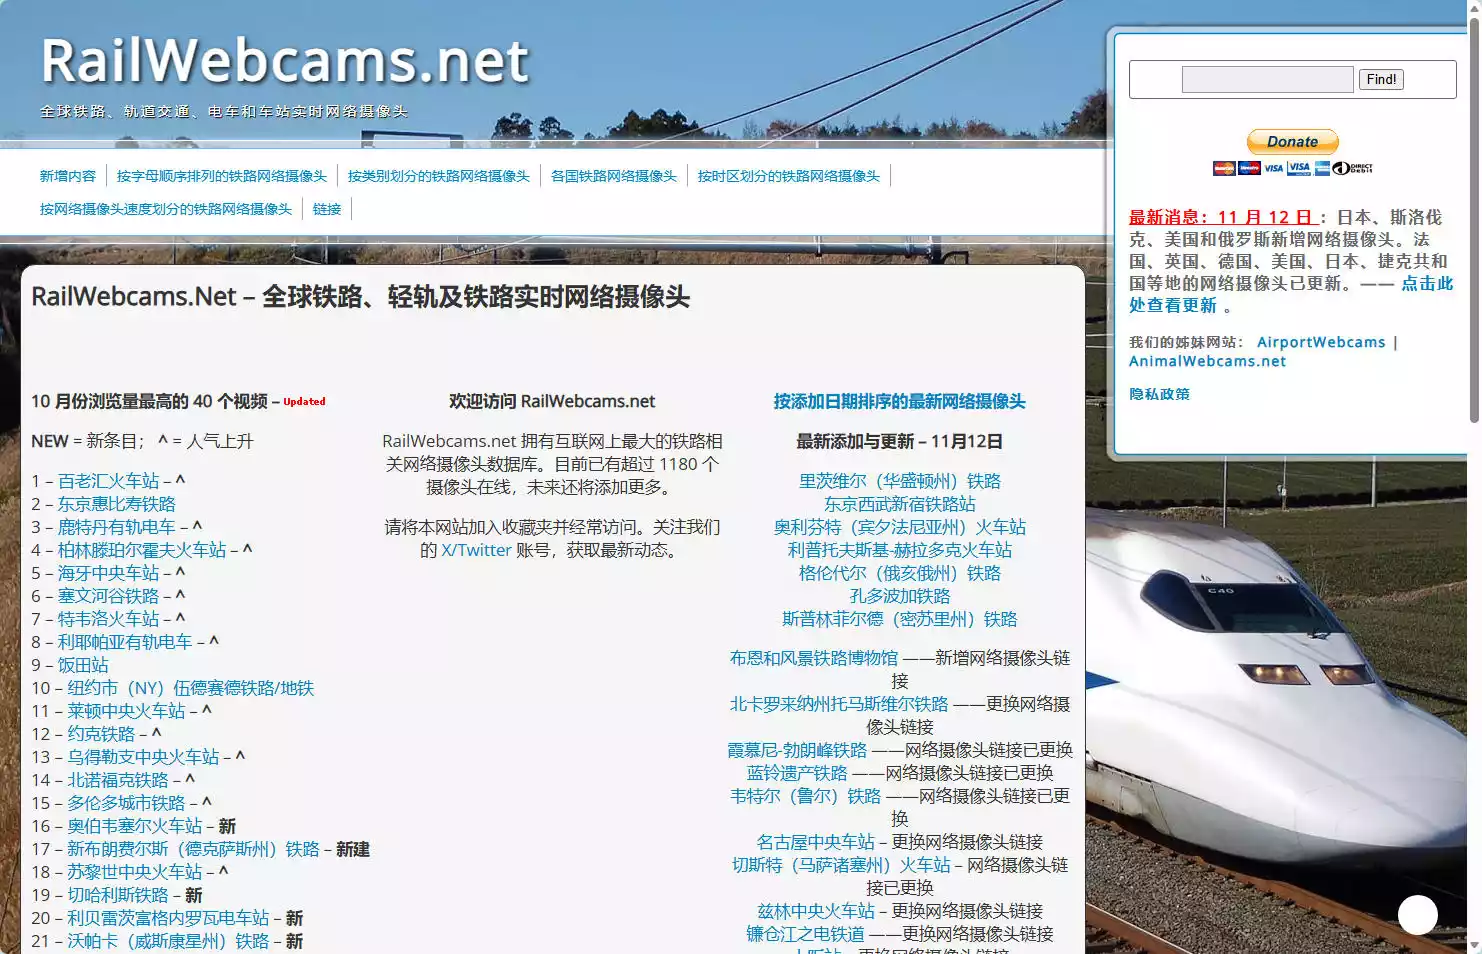
Task: Open the 新增内容 menu item
Action: (68, 176)
